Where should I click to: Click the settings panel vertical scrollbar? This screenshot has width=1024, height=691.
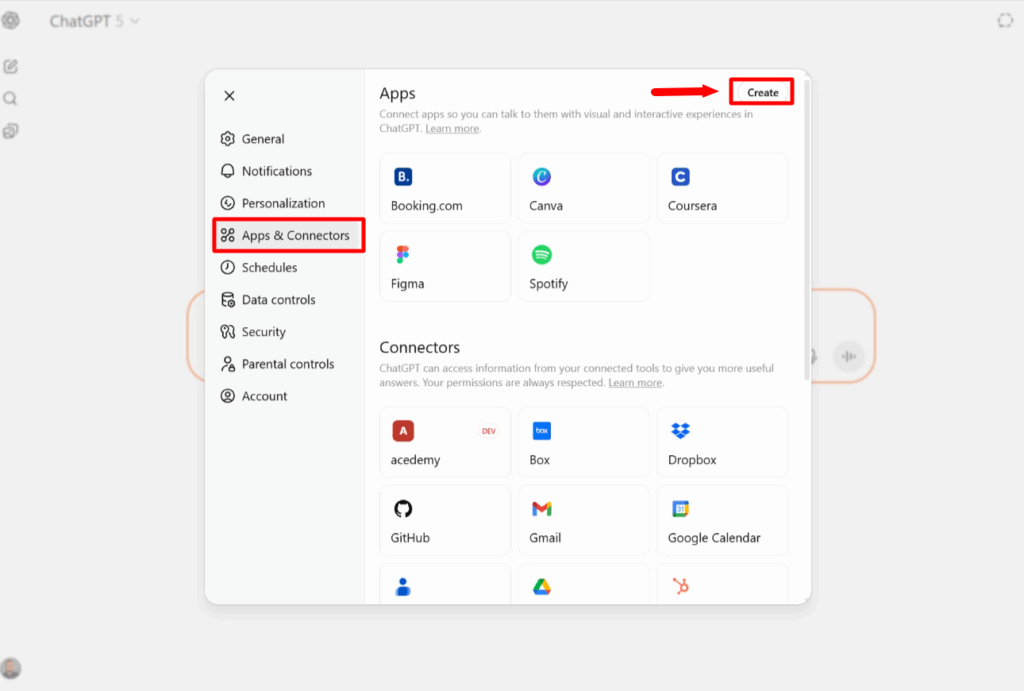[x=806, y=230]
